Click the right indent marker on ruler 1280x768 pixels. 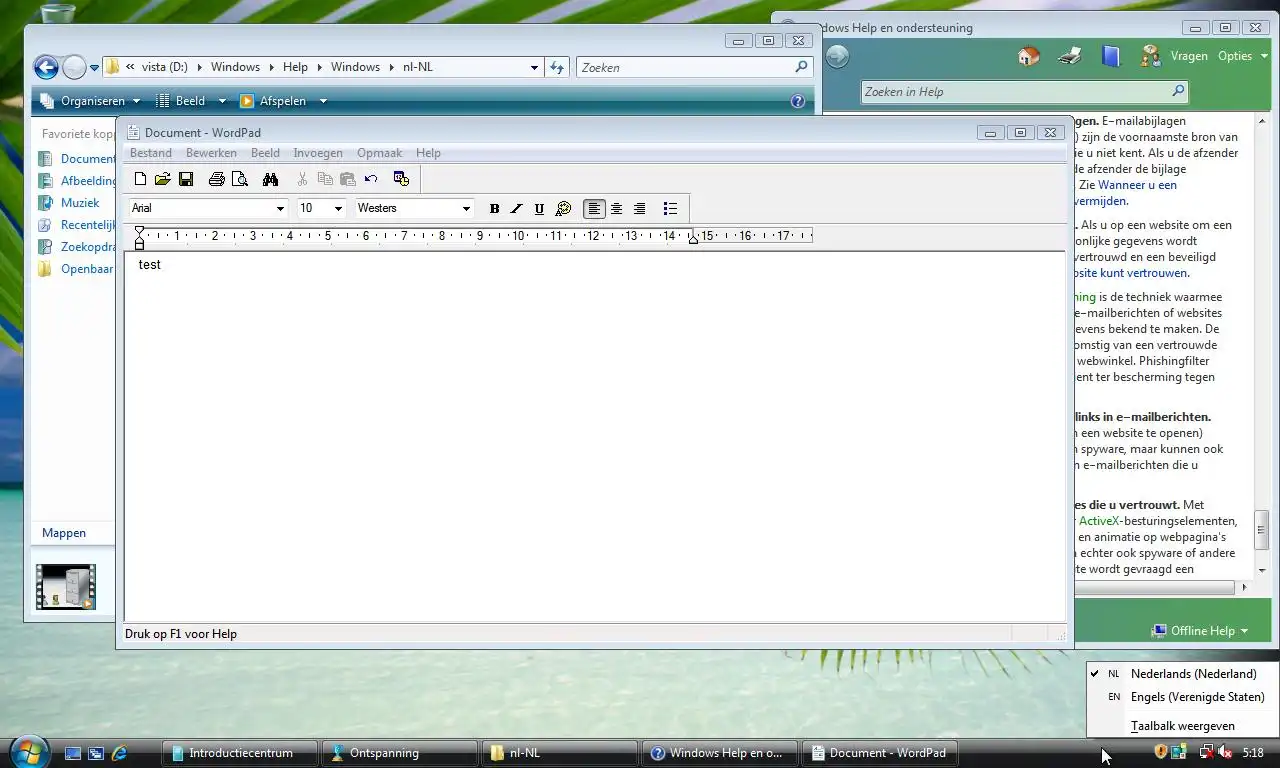click(693, 240)
